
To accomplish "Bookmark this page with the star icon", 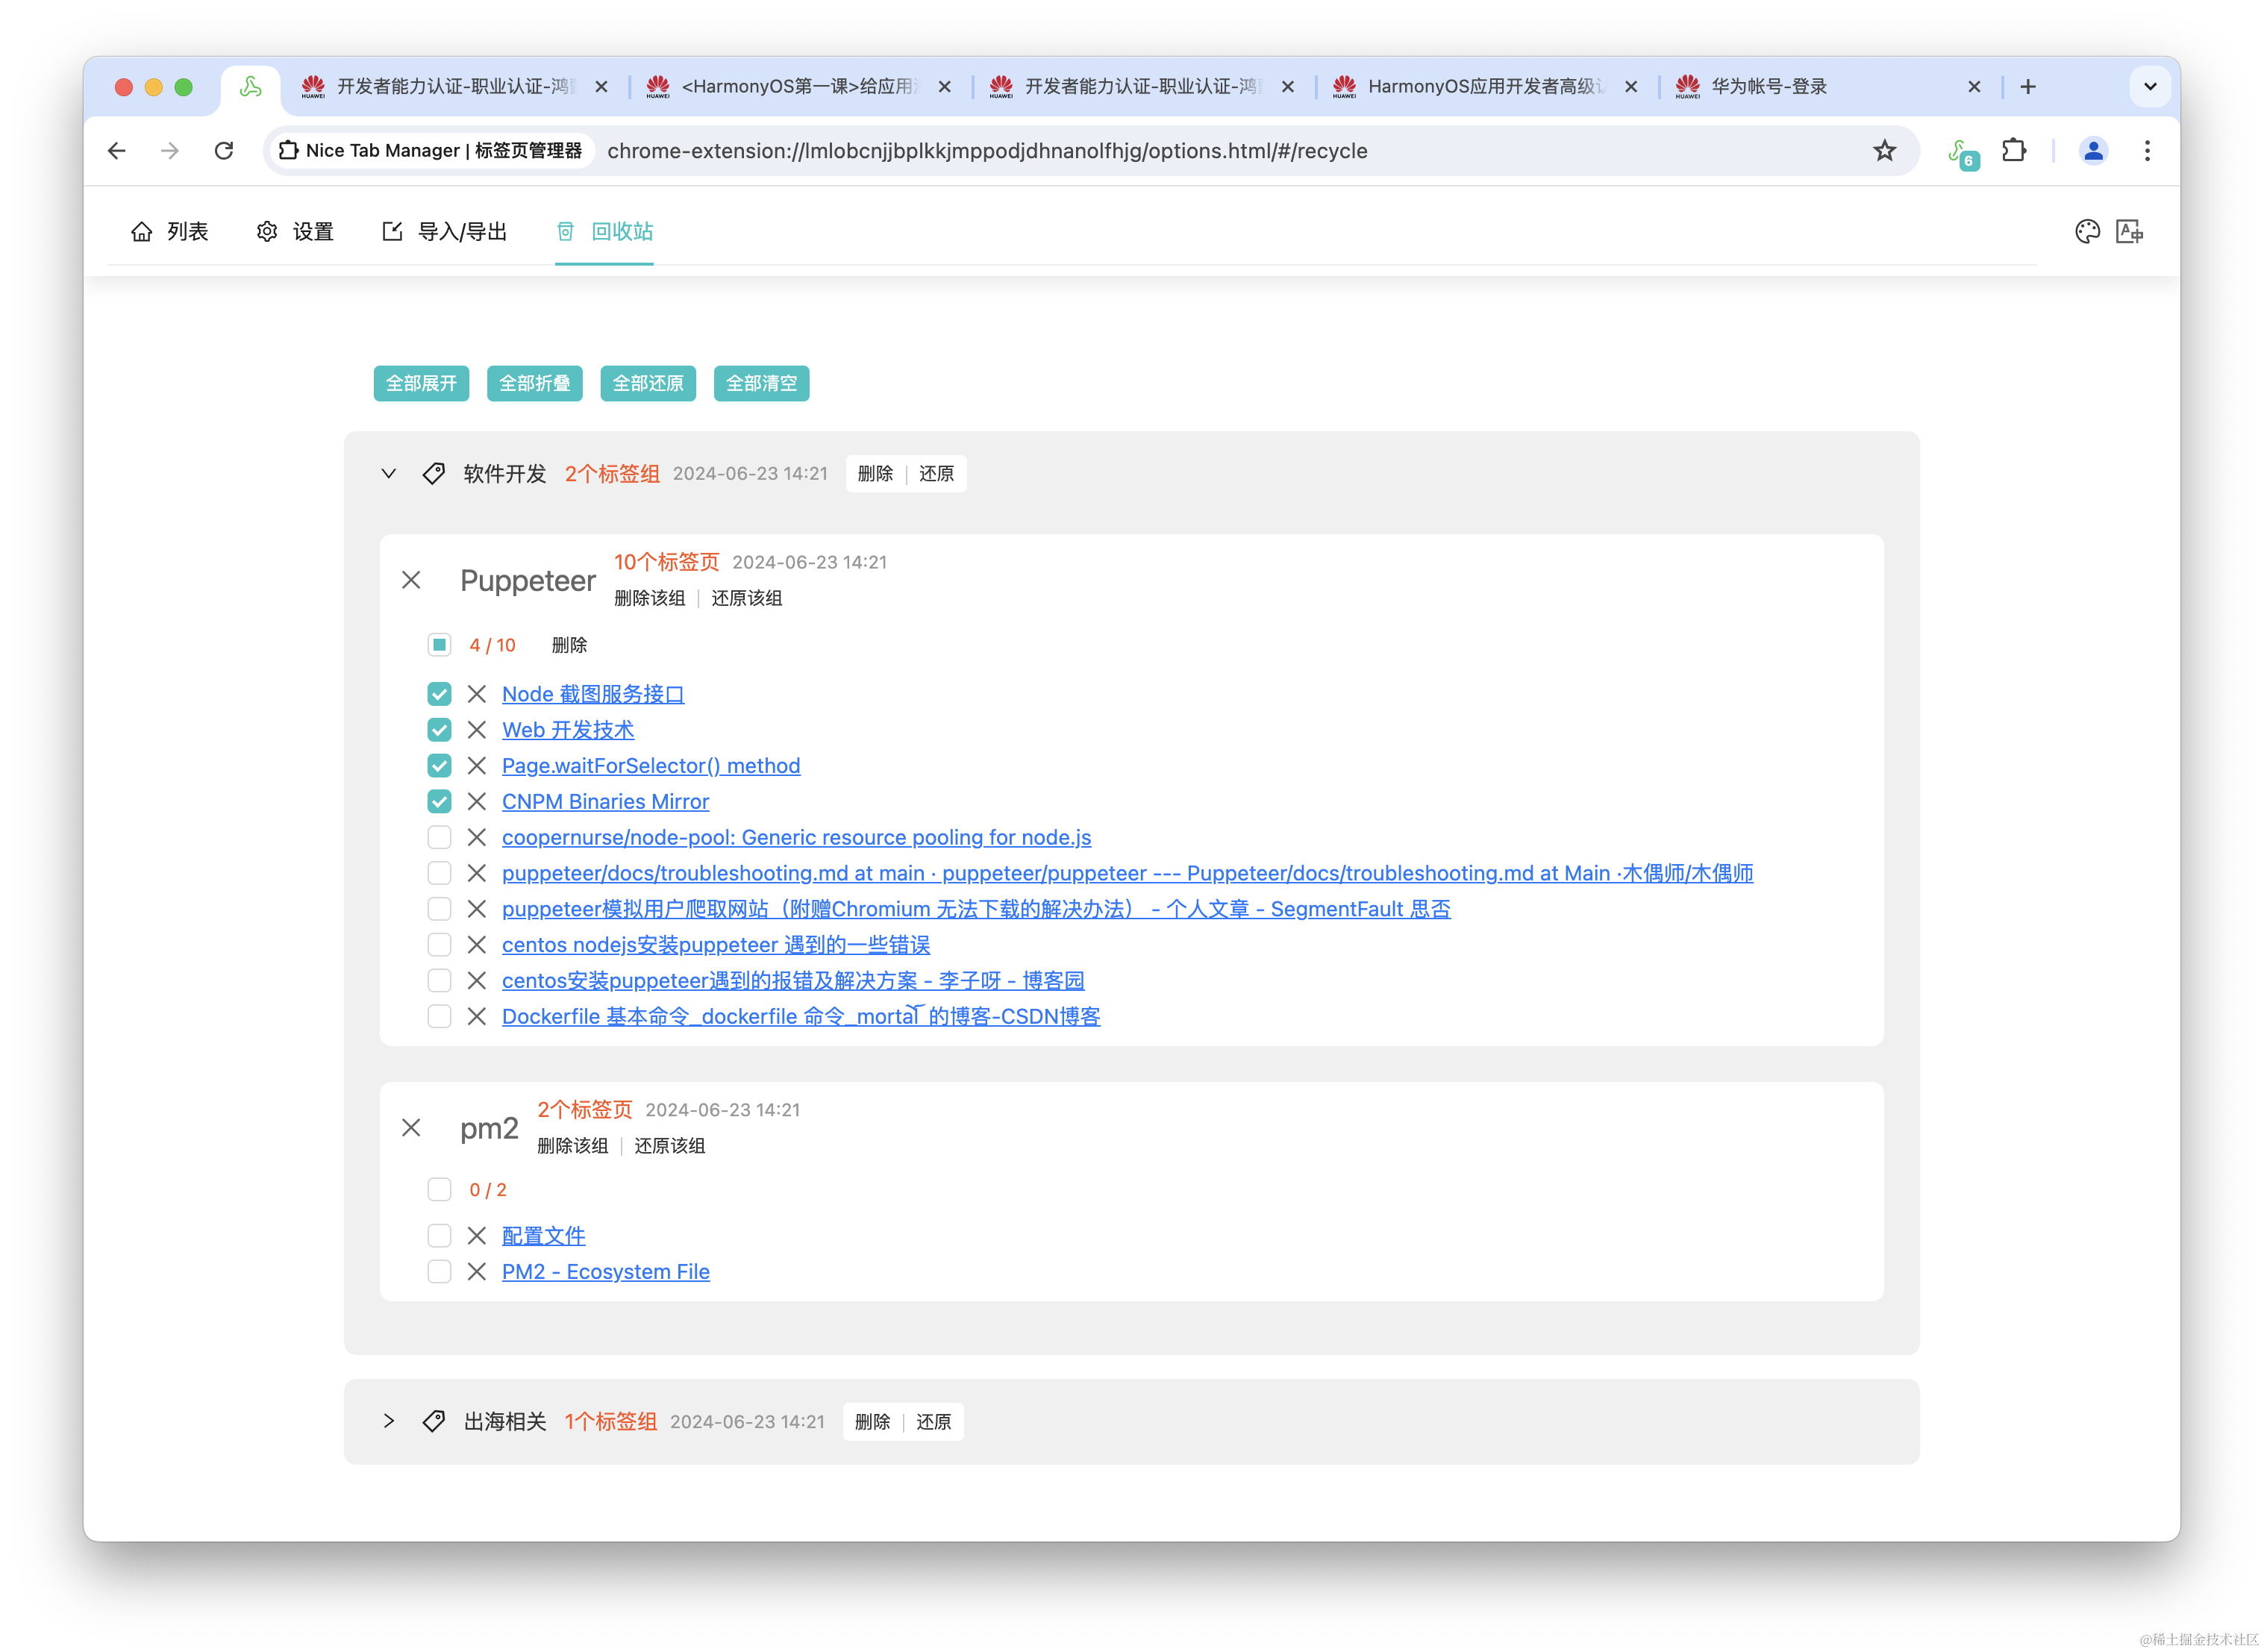I will (x=1884, y=151).
